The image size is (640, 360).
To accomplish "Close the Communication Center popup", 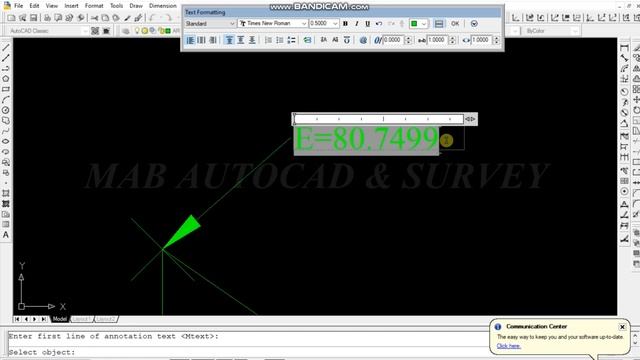I will tap(622, 327).
